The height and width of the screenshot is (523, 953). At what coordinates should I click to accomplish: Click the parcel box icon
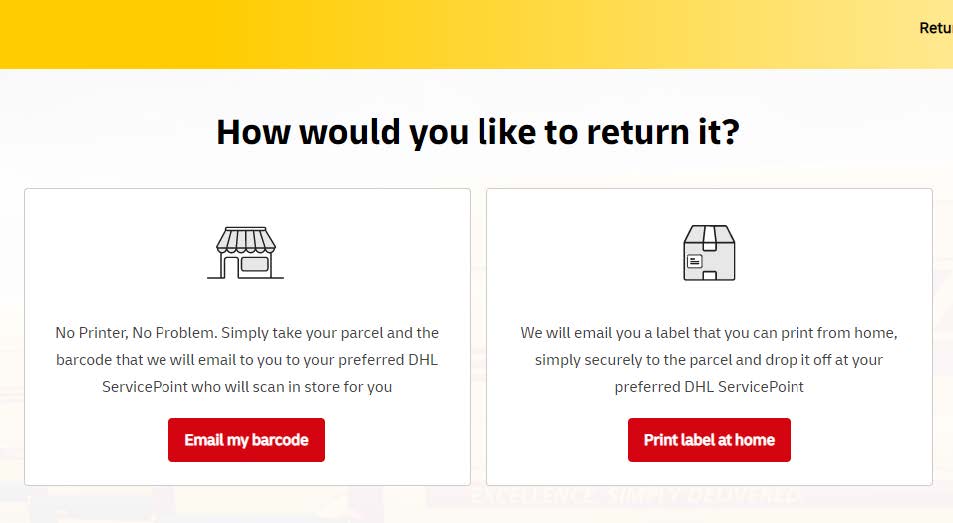(709, 253)
